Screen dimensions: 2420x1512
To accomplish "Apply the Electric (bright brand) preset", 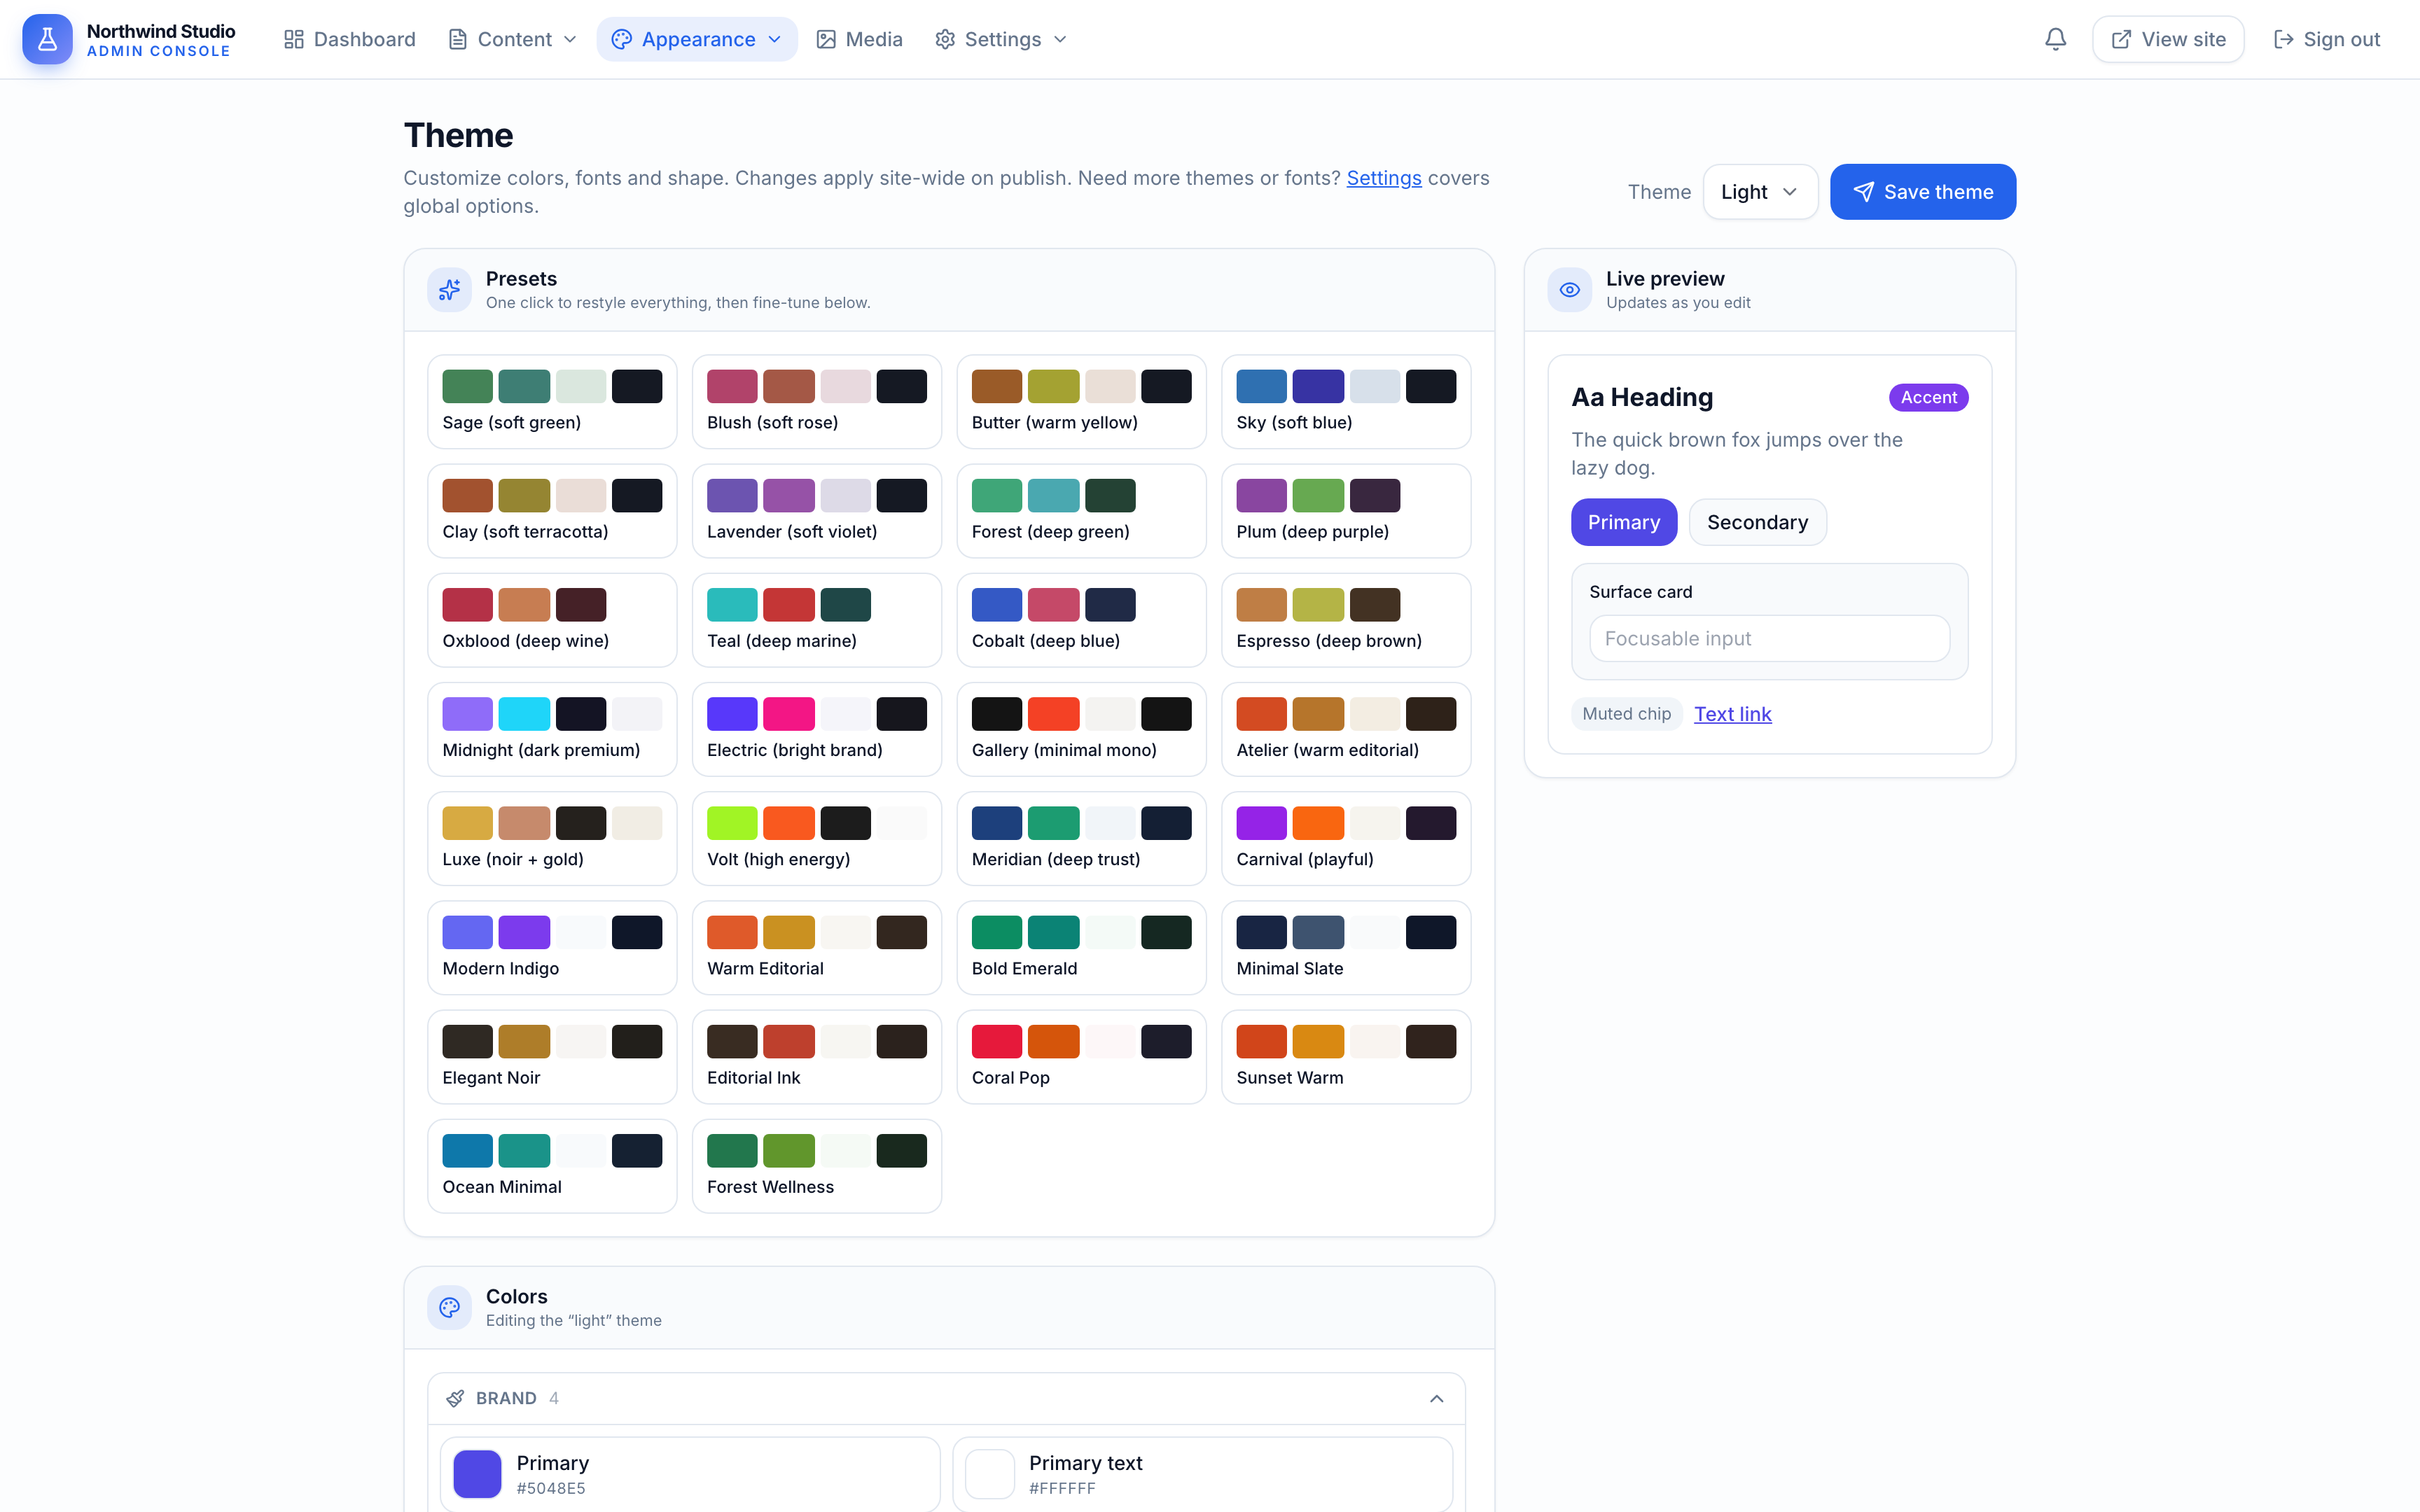I will pos(816,729).
